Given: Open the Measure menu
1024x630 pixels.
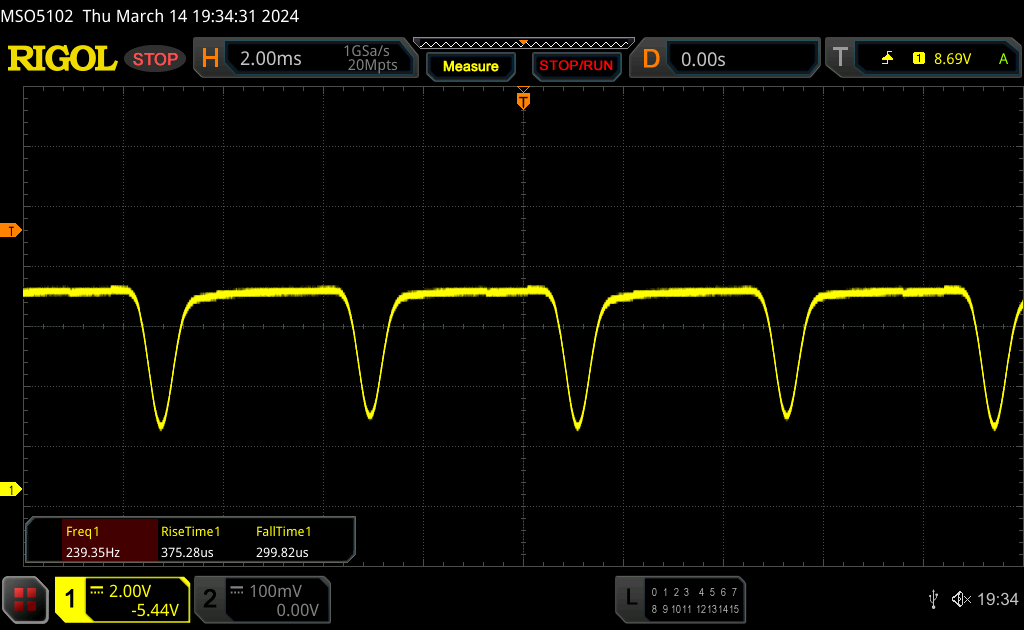Looking at the screenshot, I should (470, 66).
